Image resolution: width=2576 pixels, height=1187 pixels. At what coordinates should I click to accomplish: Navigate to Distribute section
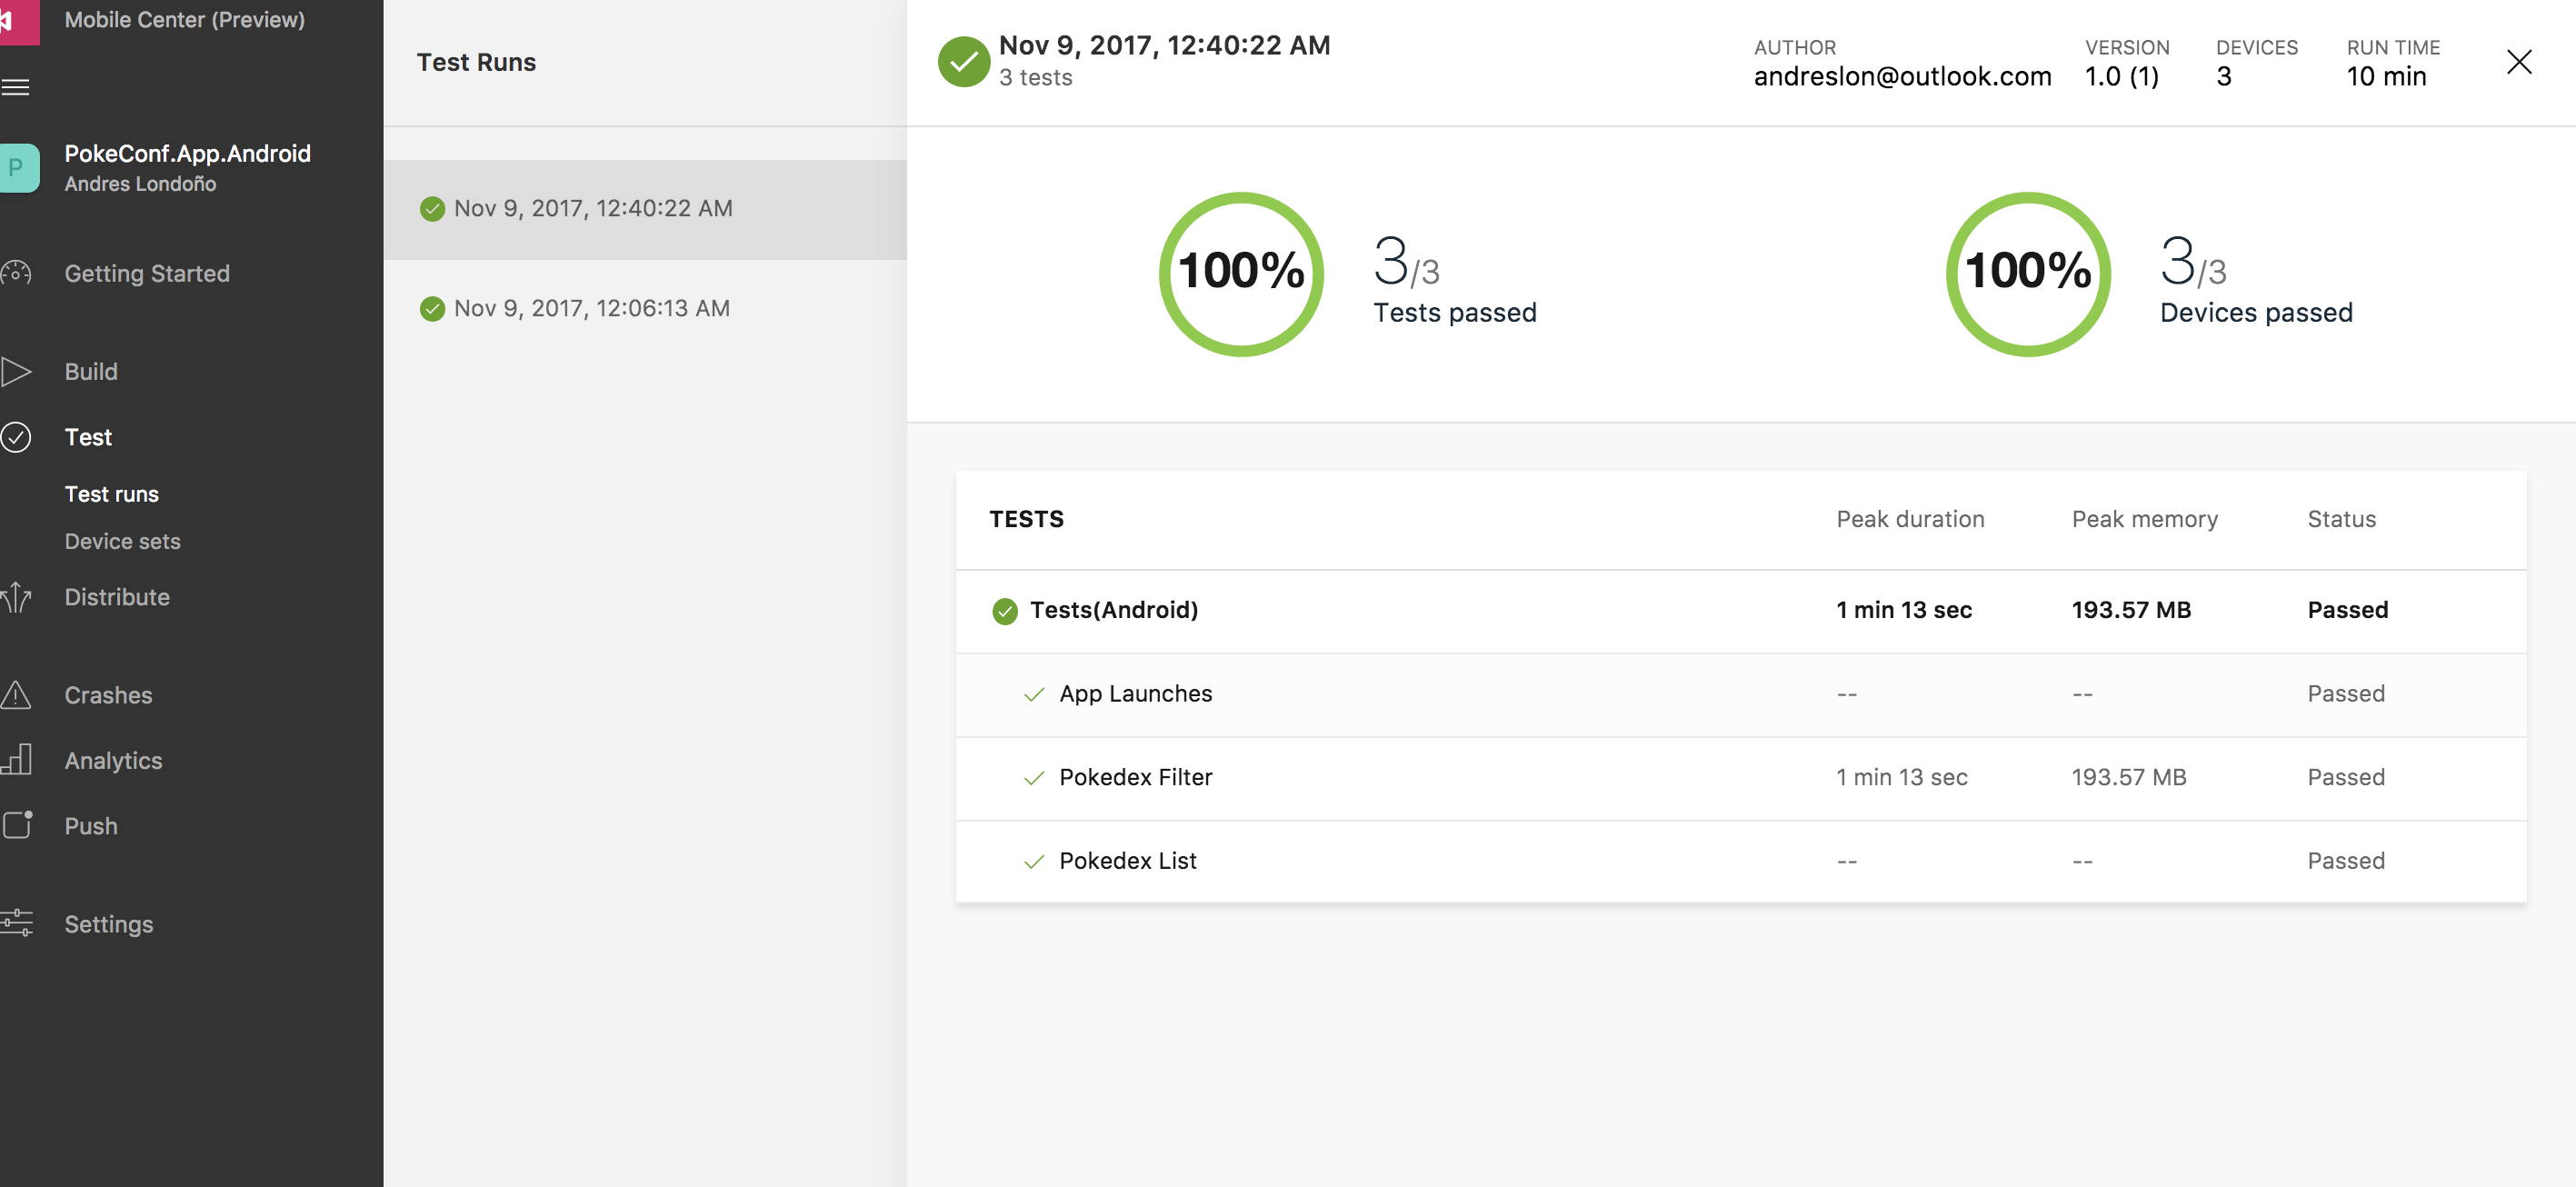click(117, 597)
